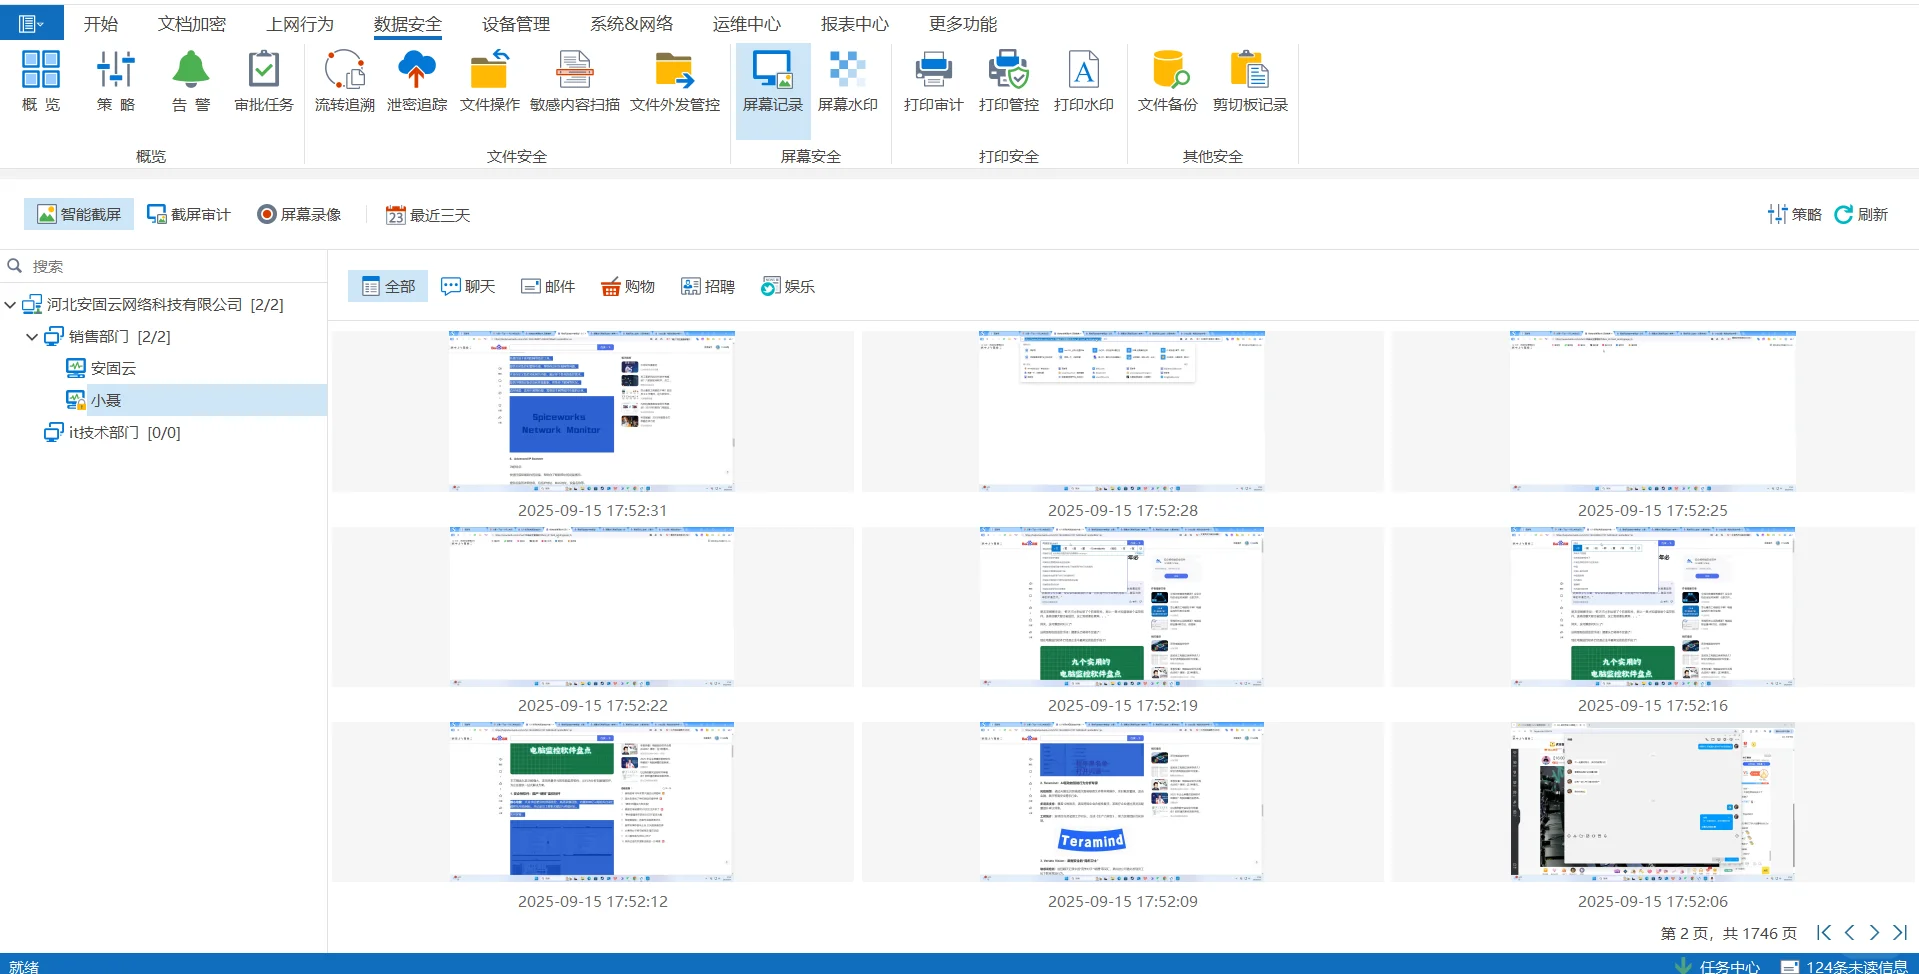
Task: Jump to last page of screenshots
Action: tap(1900, 932)
